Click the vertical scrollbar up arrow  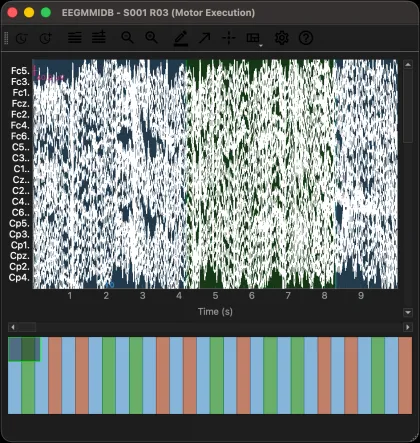[408, 65]
